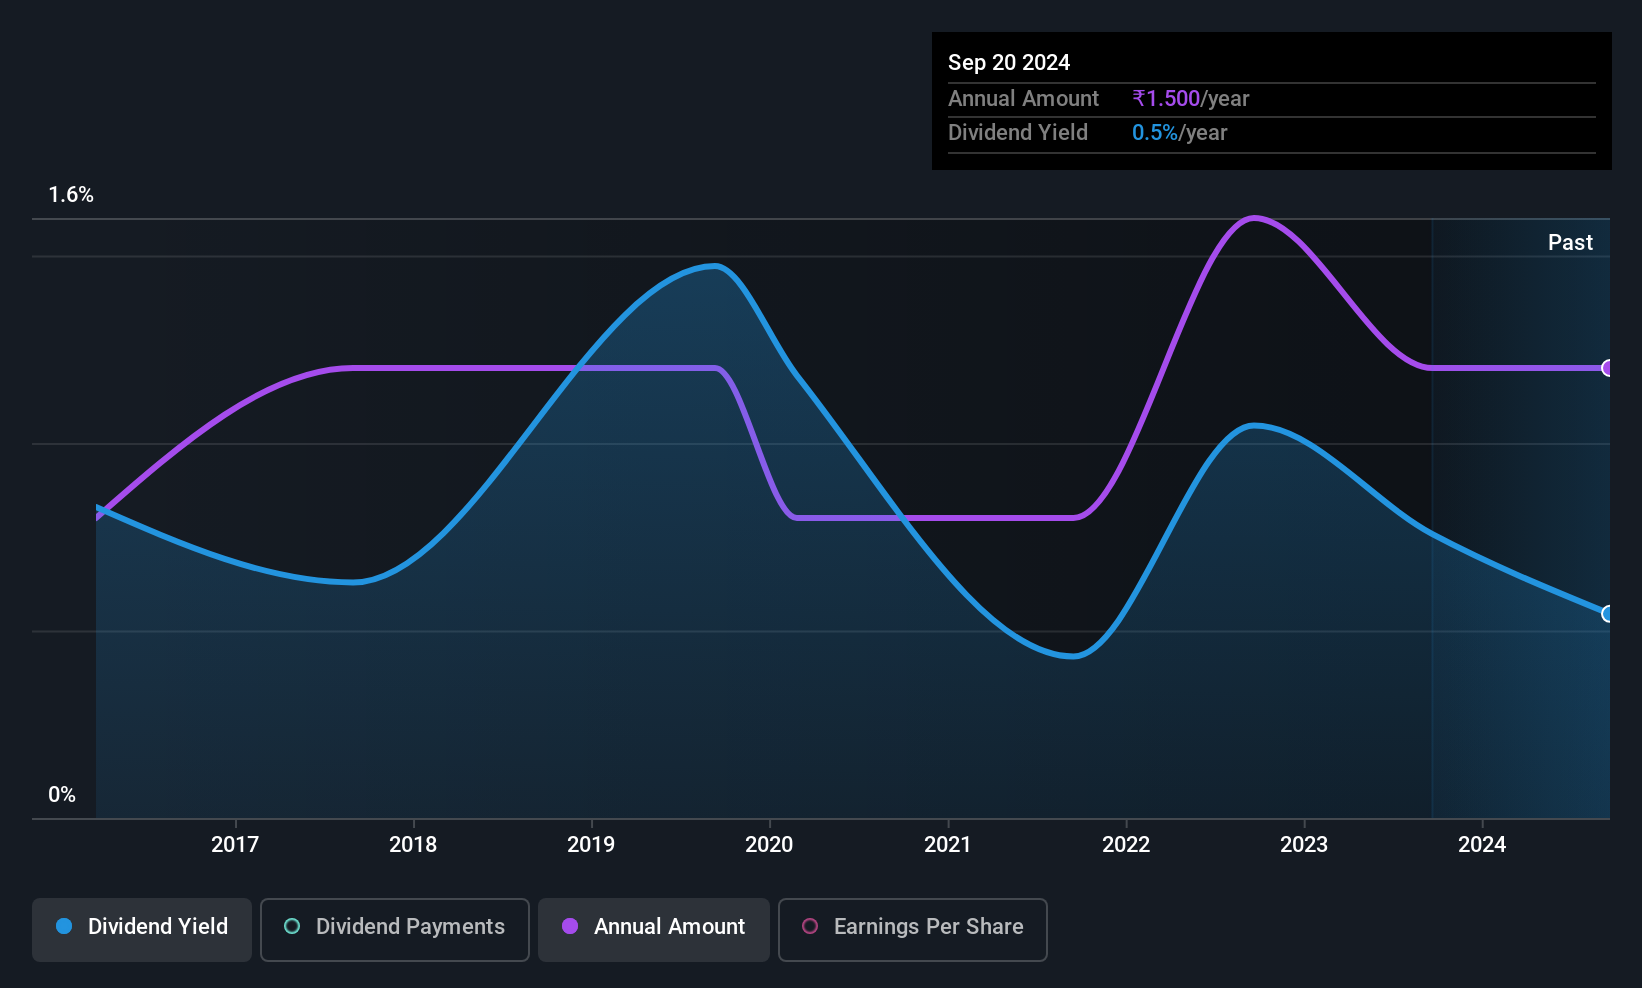Click the Annual Amount tooltip row label

pos(1023,98)
